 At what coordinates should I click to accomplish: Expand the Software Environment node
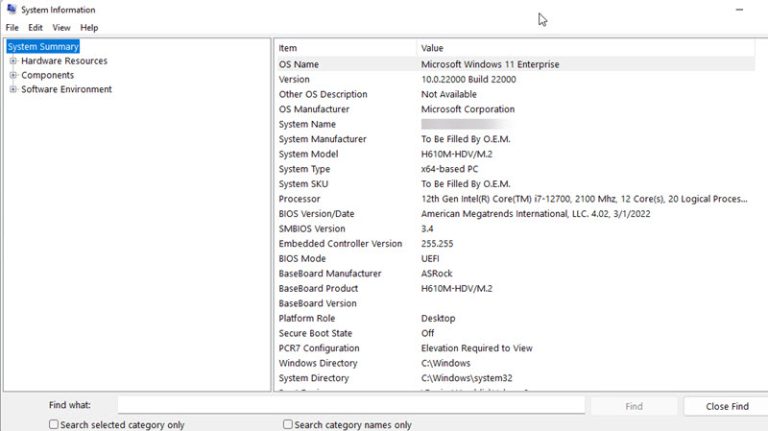coord(13,89)
